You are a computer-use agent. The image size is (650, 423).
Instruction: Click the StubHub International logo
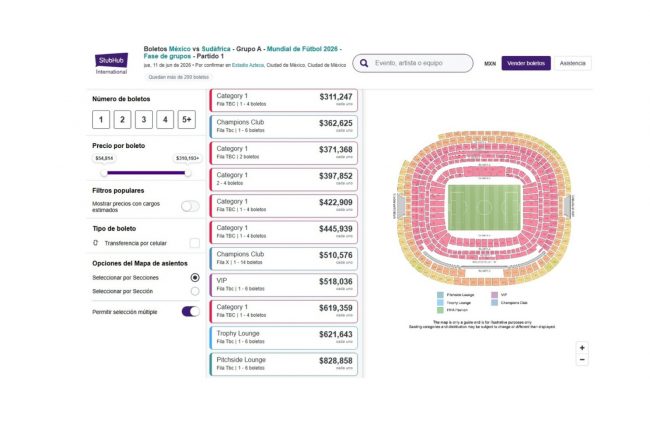111,63
